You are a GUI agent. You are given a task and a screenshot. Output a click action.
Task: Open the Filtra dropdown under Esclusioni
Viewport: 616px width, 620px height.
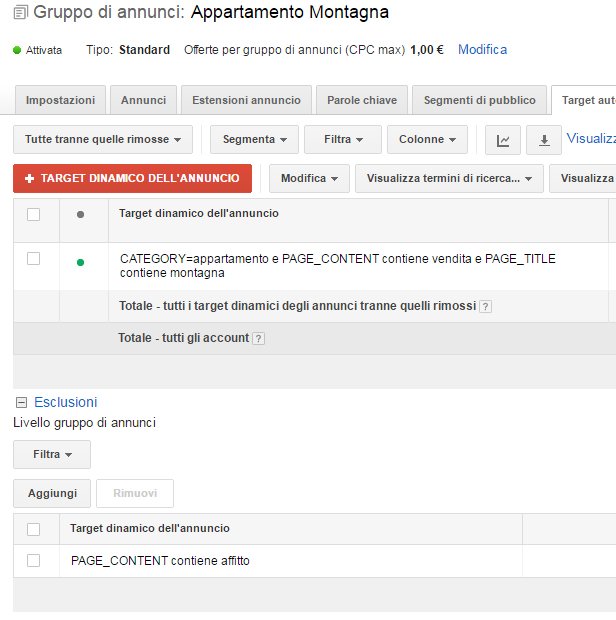tap(52, 454)
